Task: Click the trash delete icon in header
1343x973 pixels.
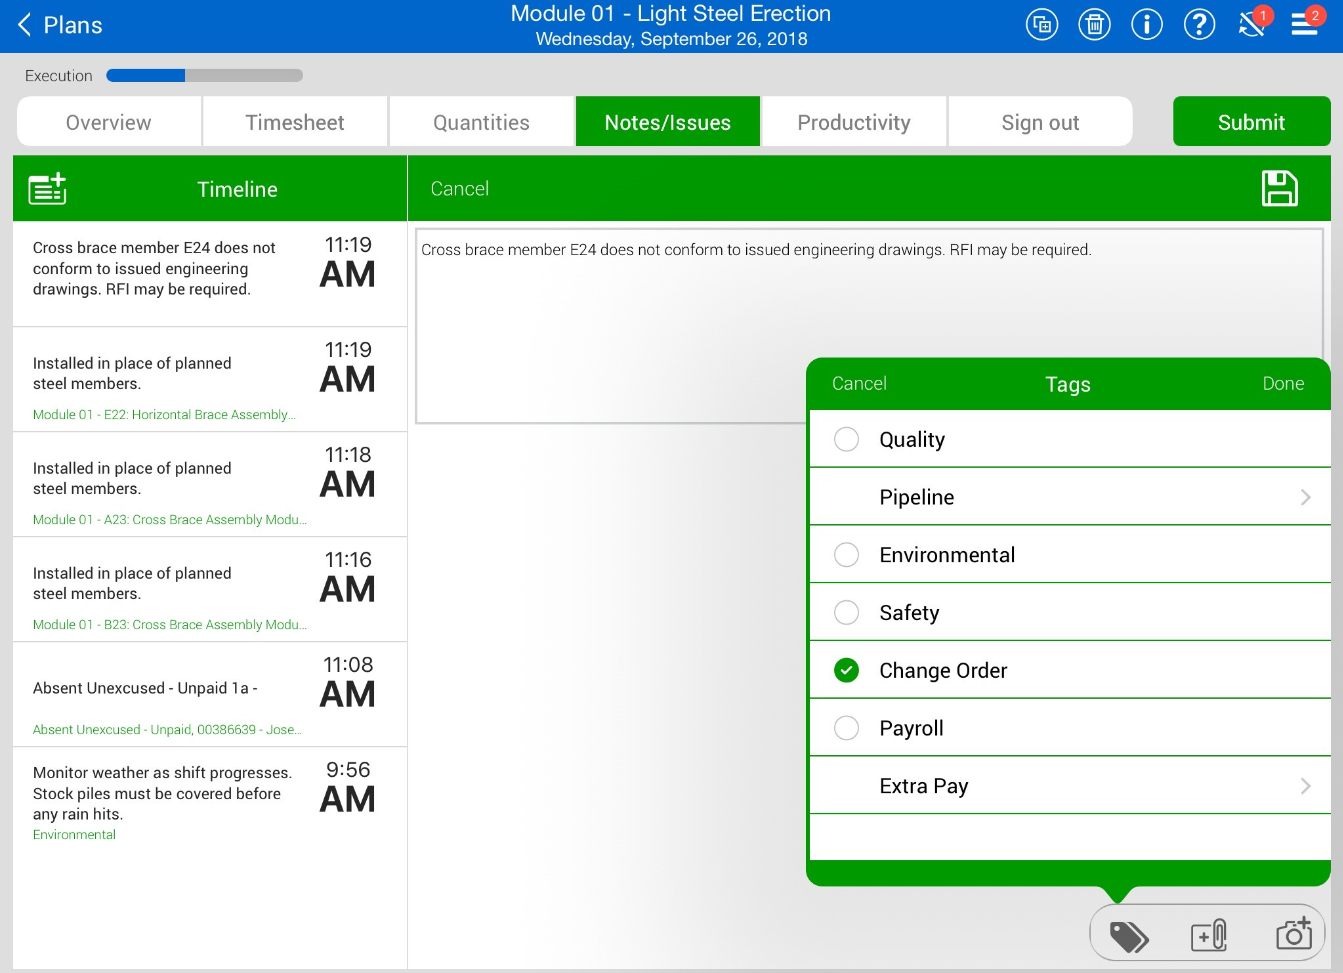Action: click(x=1094, y=25)
